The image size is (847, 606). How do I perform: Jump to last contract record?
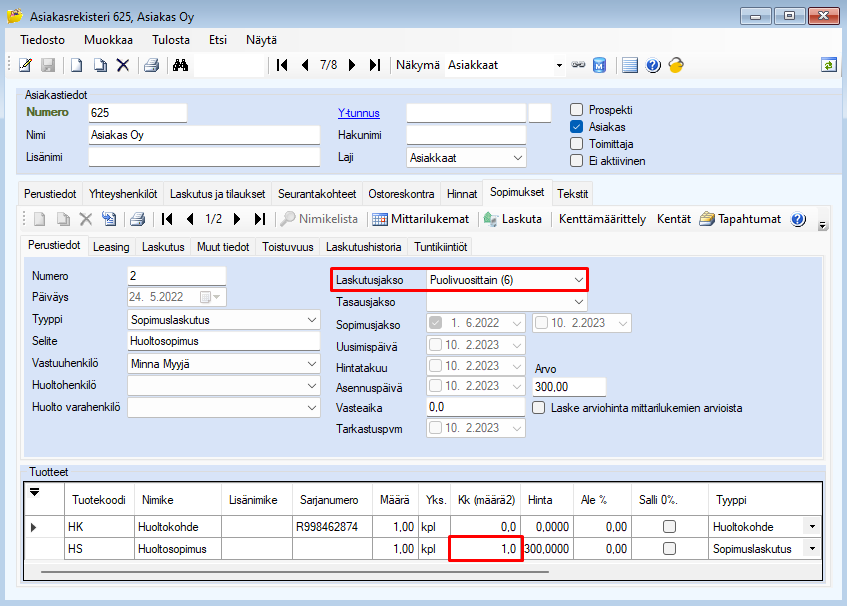260,219
